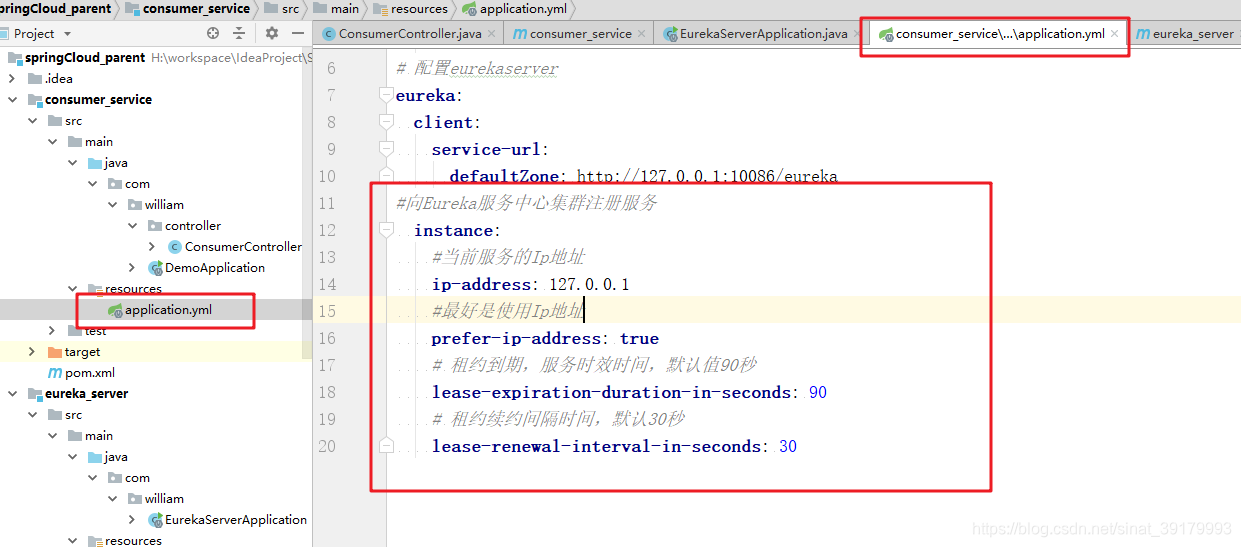This screenshot has height=547, width=1241.
Task: Expand the test folder arrow
Action: [53, 330]
